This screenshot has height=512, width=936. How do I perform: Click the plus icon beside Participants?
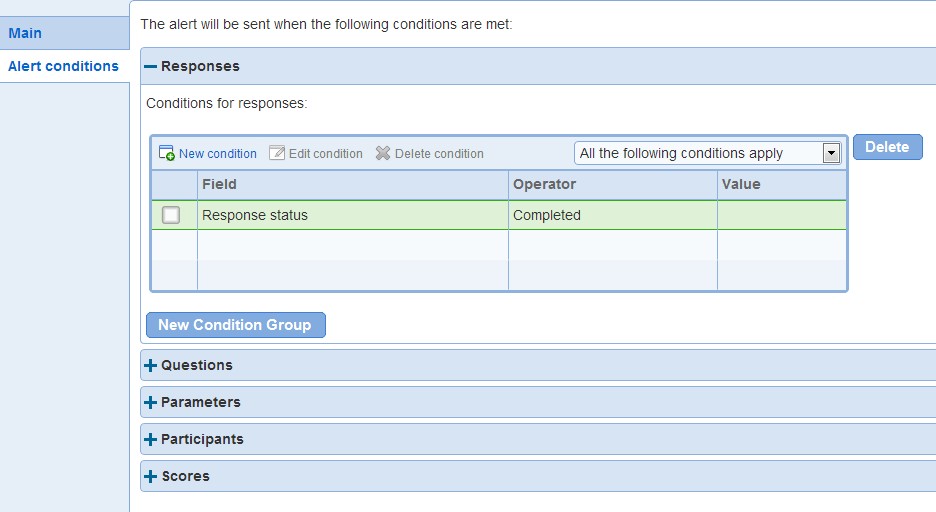click(x=150, y=439)
